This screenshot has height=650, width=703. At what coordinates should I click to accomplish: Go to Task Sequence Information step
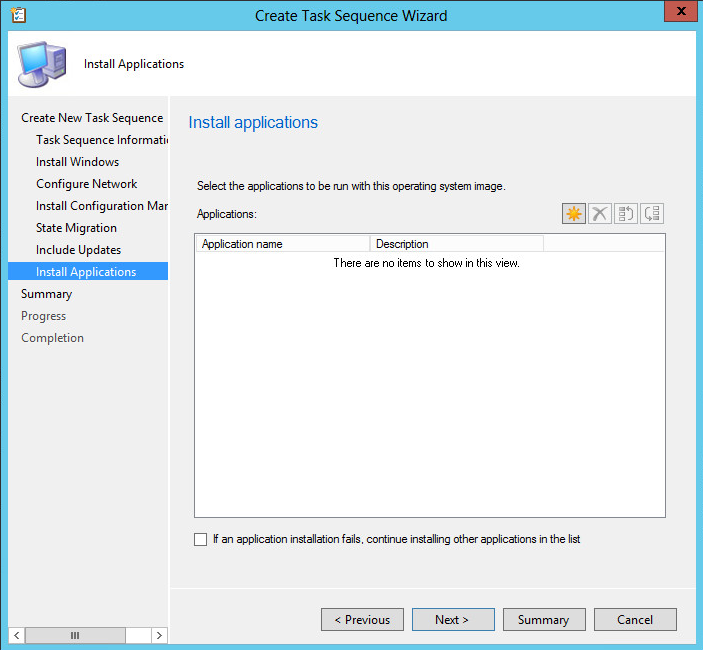click(101, 140)
